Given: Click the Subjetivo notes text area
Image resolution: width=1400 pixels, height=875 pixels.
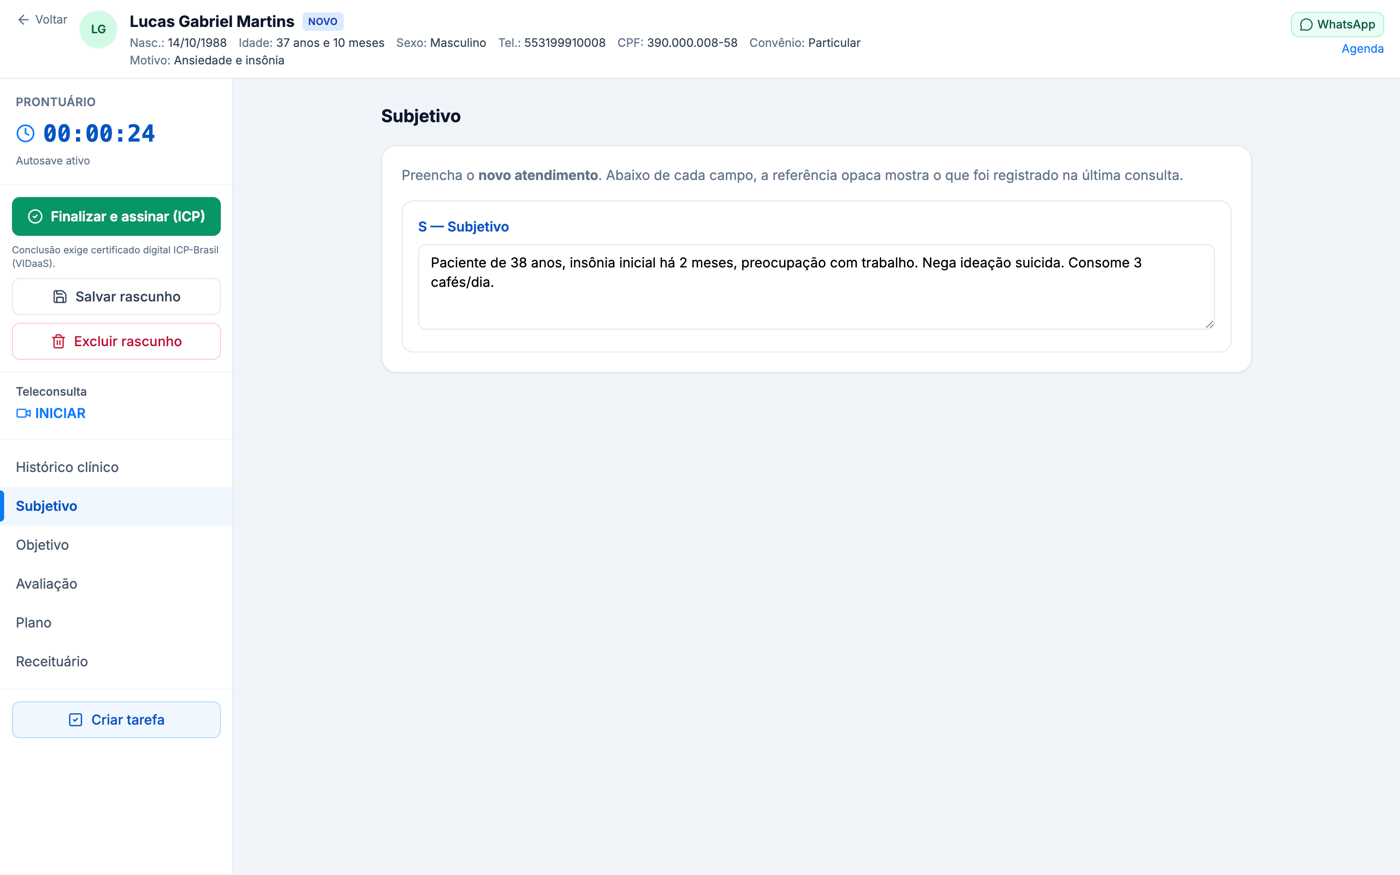Looking at the screenshot, I should [x=816, y=287].
